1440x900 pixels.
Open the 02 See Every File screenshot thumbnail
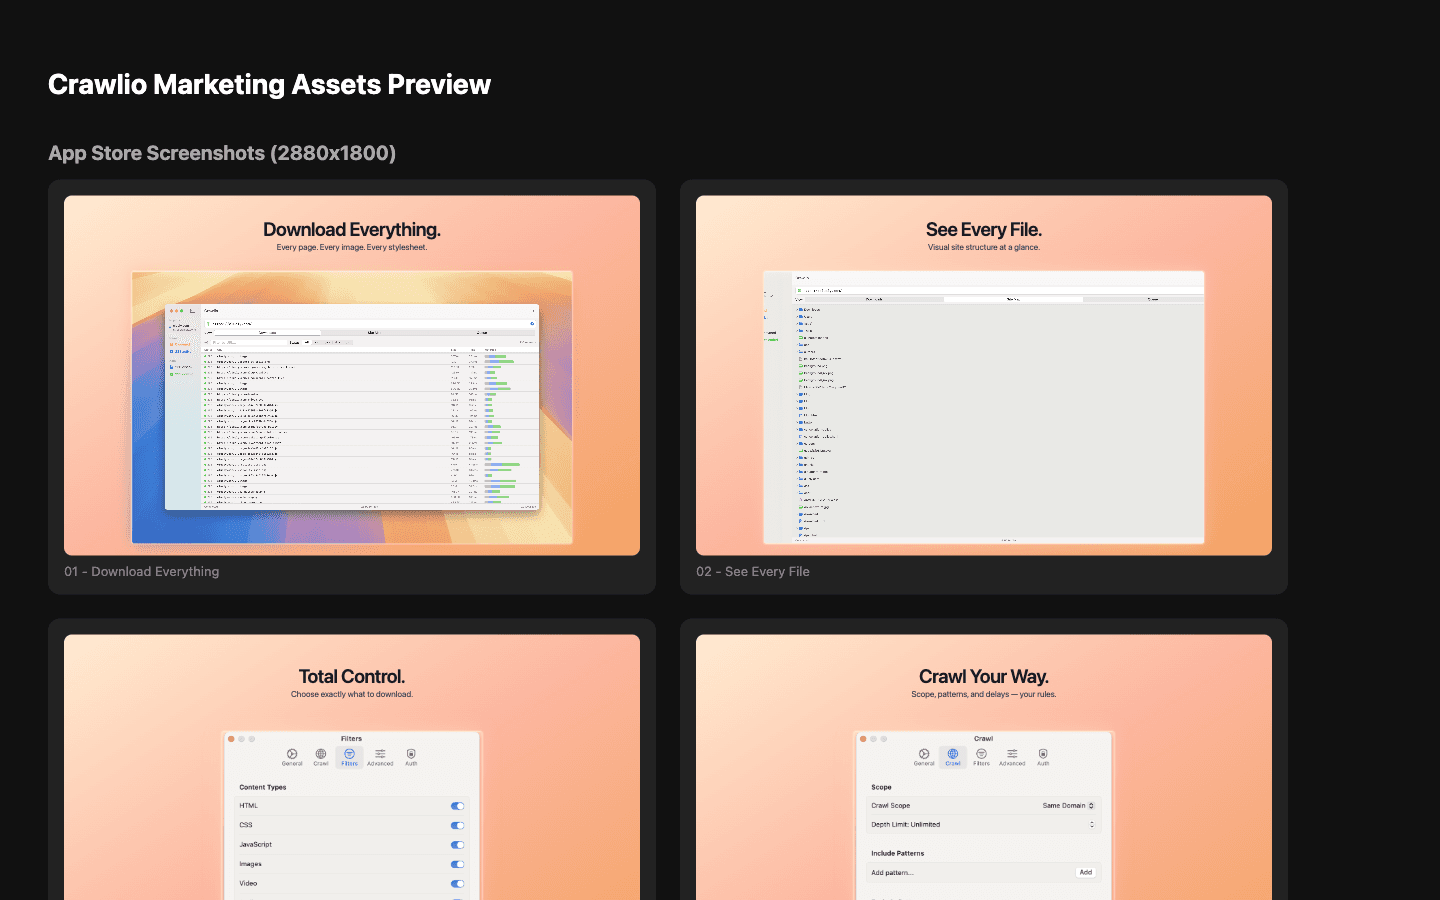tap(984, 375)
